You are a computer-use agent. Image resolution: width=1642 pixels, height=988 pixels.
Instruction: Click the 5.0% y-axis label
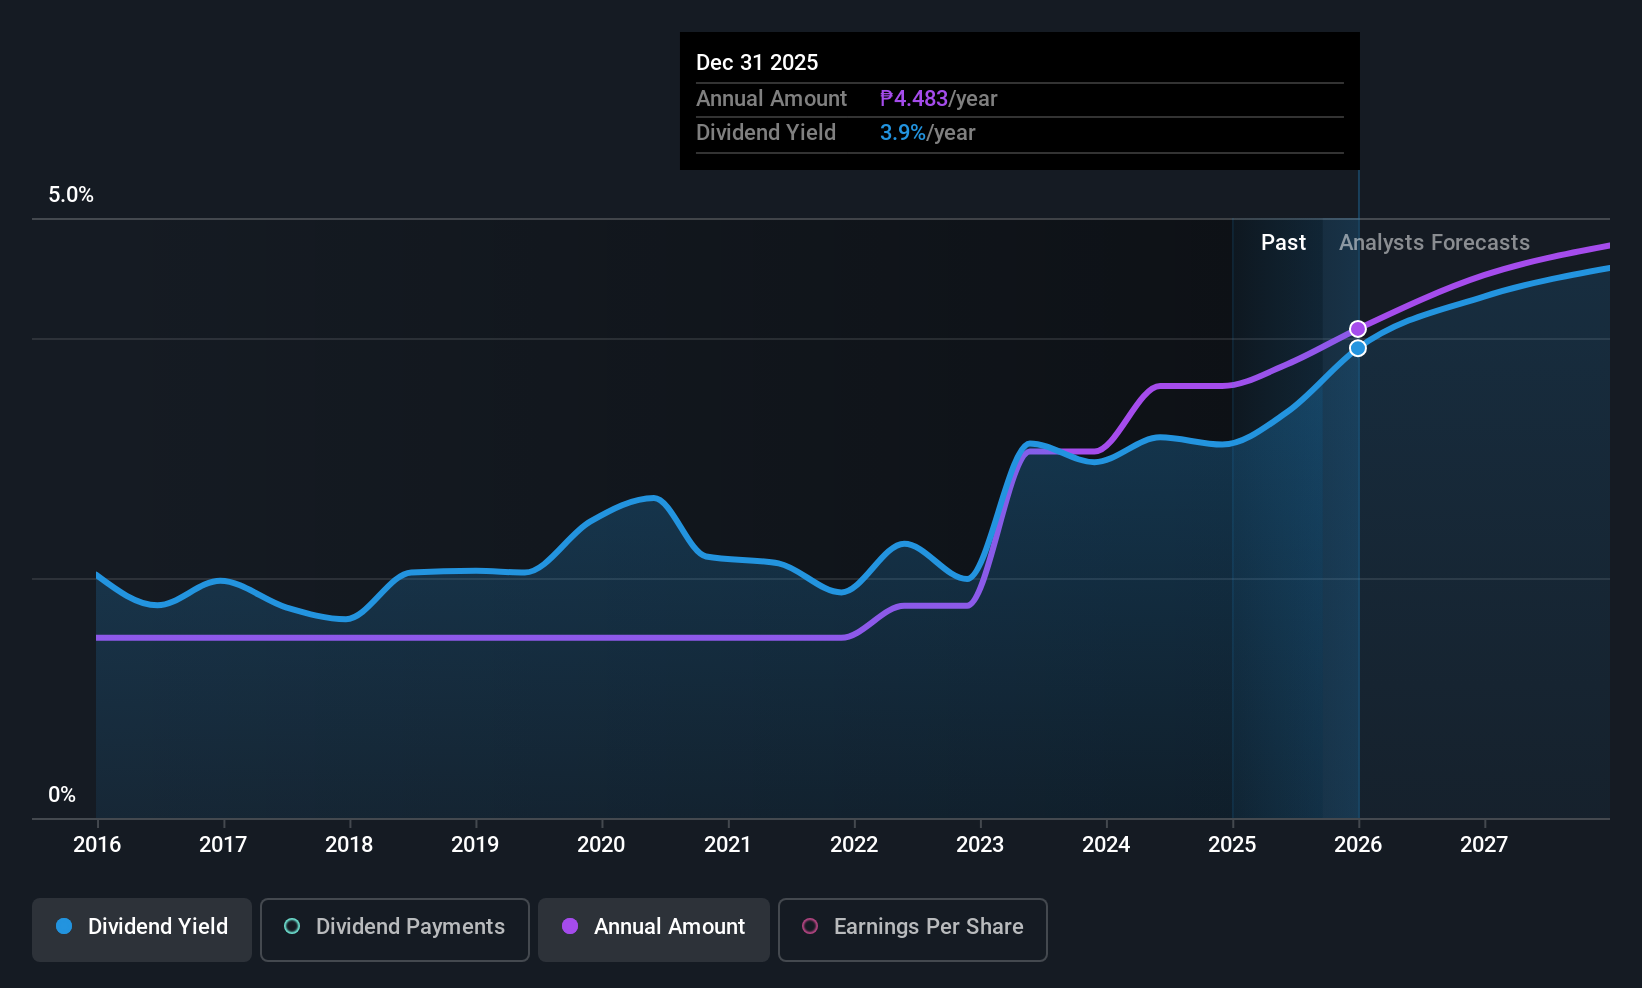(71, 195)
